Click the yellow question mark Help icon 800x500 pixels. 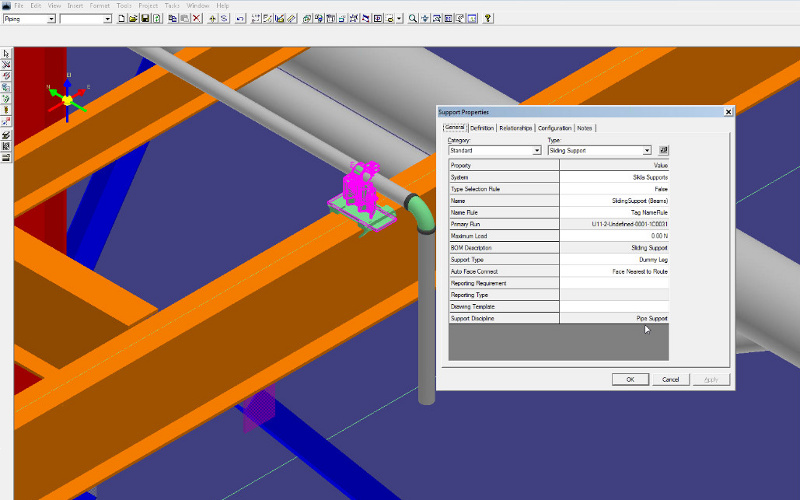point(488,18)
